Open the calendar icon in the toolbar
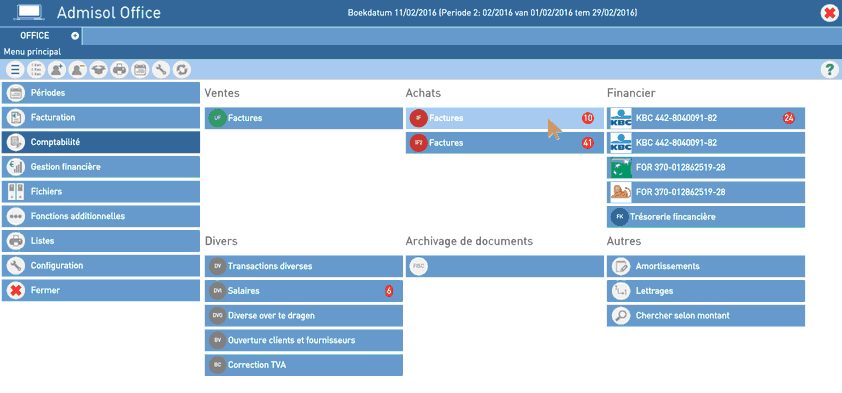This screenshot has width=842, height=393. coord(140,69)
